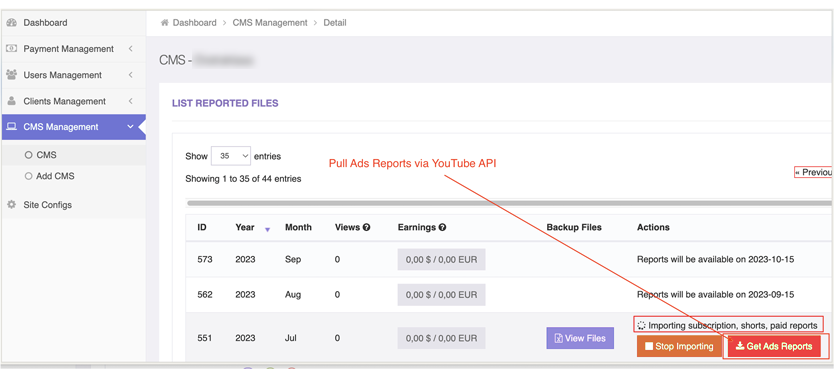Click the Year column sort arrow
The width and height of the screenshot is (834, 377).
268,229
